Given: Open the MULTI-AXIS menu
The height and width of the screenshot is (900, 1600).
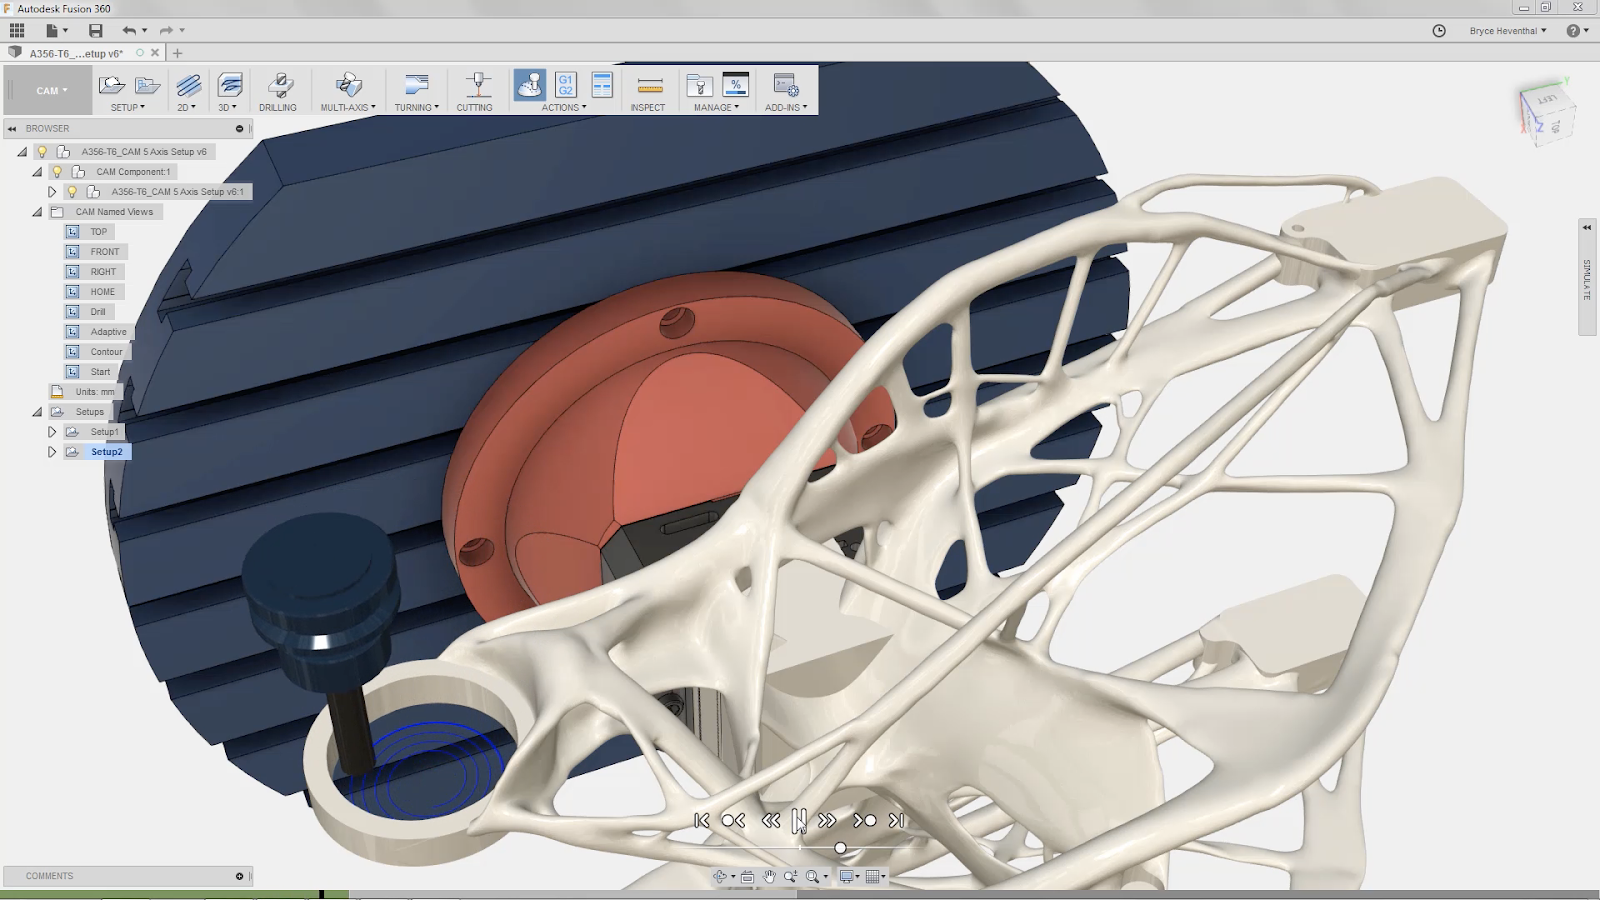Looking at the screenshot, I should click(x=348, y=107).
